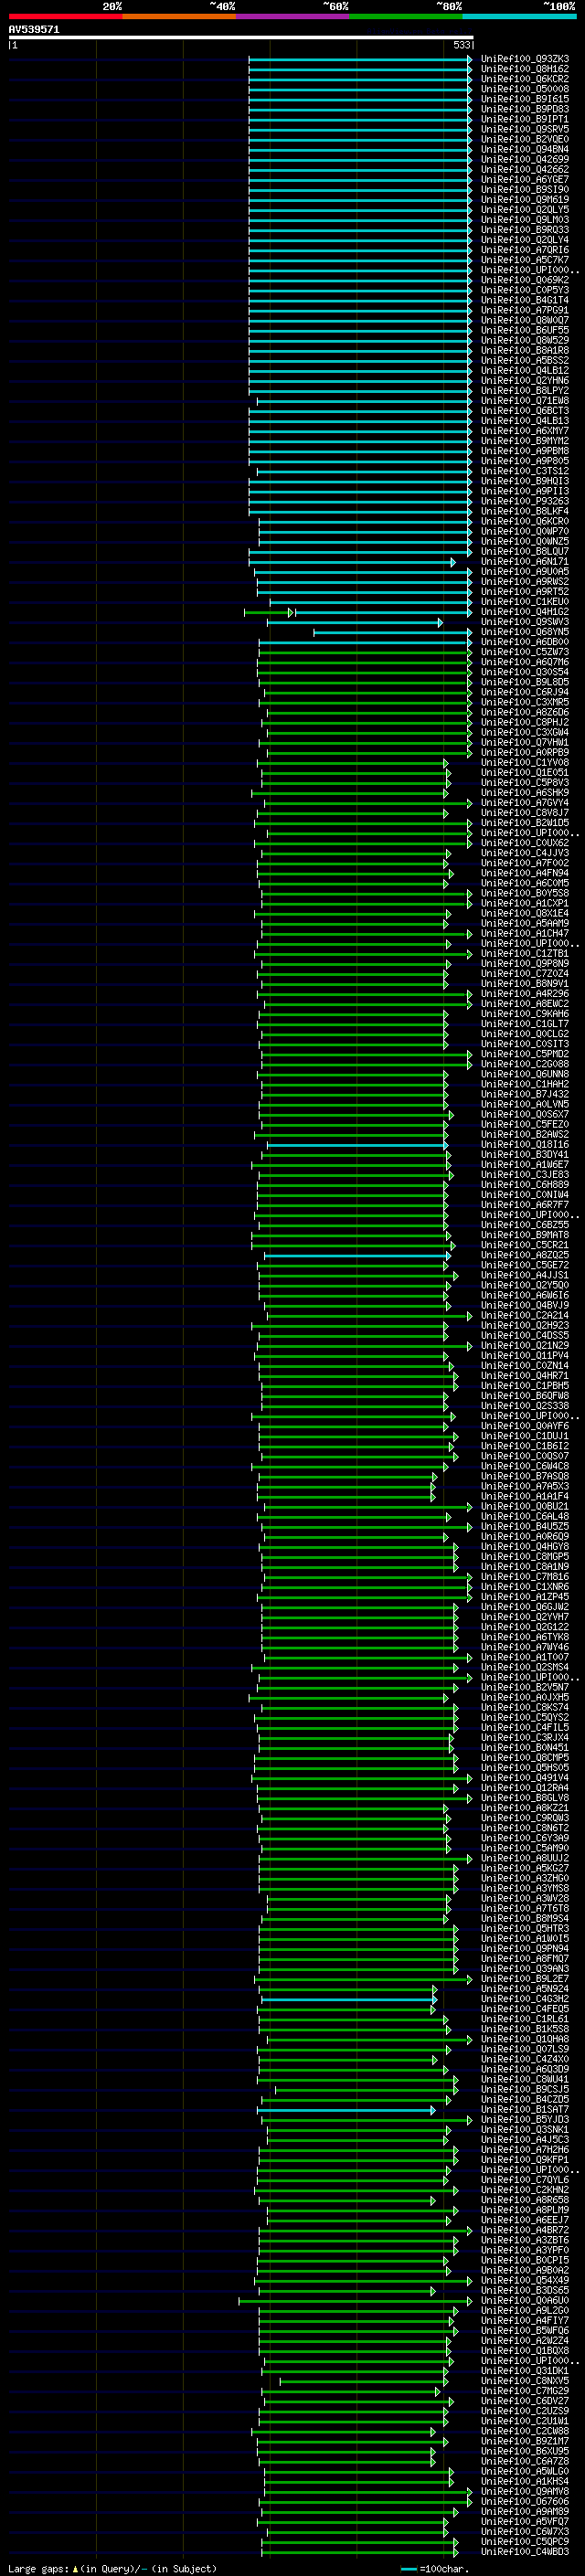This screenshot has height=2576, width=585.
Task: Open hit UniRef100_Q93ZK3
Action: 525,59
